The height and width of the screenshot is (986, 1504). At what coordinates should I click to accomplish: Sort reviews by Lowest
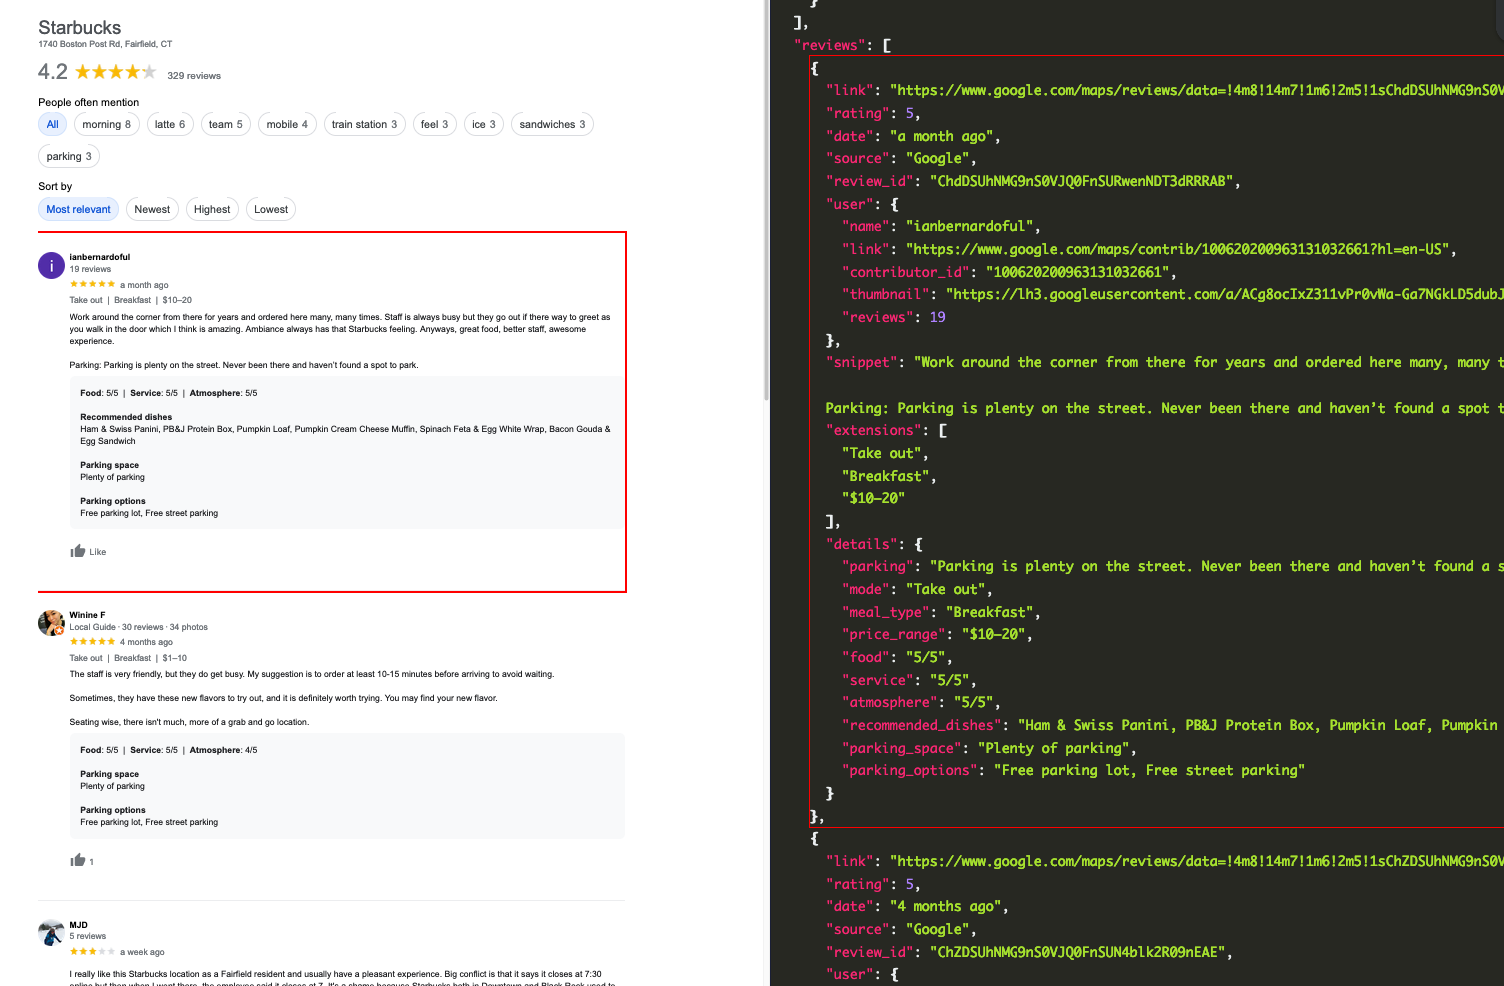tap(271, 209)
